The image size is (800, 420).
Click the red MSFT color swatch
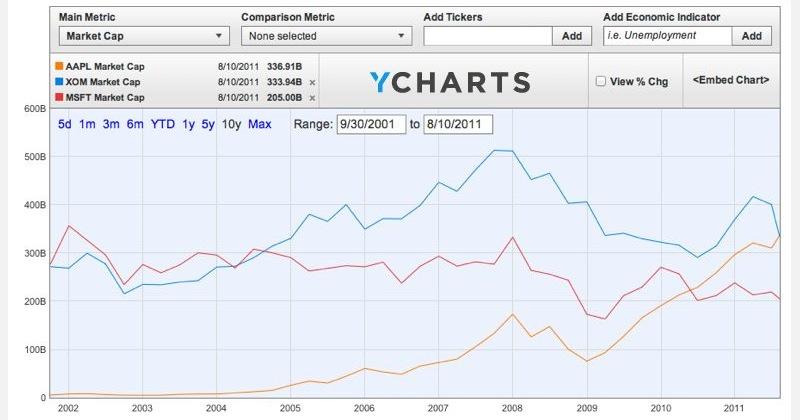59,97
